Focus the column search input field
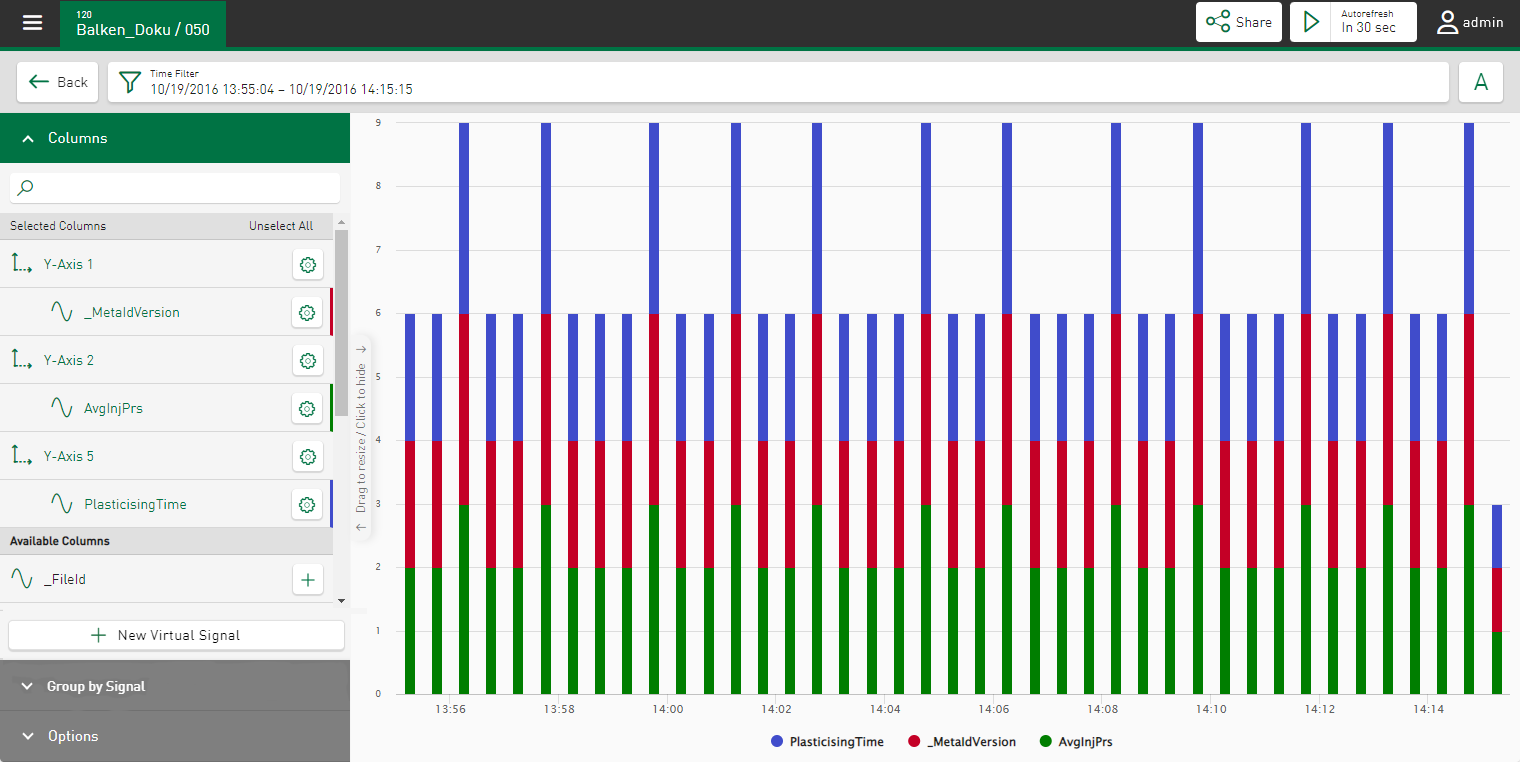 (175, 187)
